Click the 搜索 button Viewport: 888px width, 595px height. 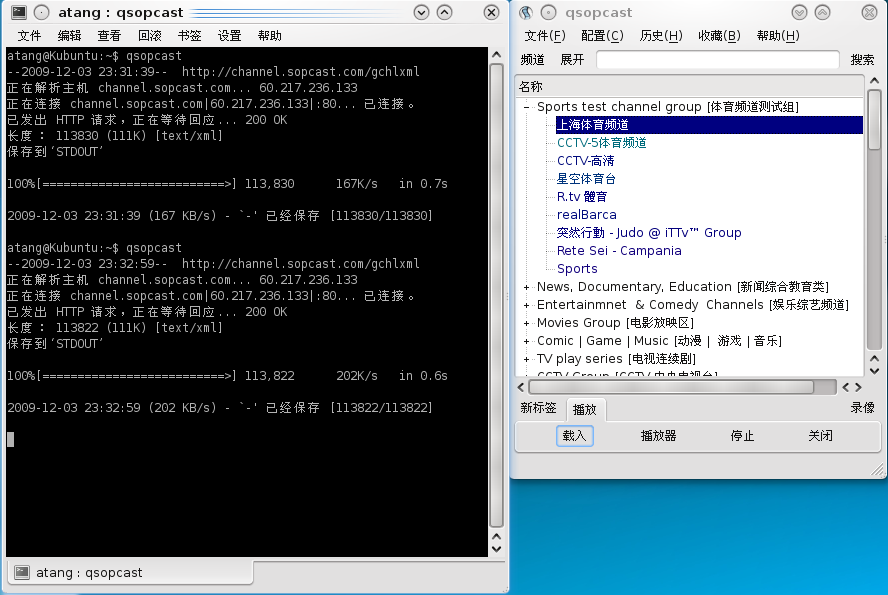click(862, 59)
